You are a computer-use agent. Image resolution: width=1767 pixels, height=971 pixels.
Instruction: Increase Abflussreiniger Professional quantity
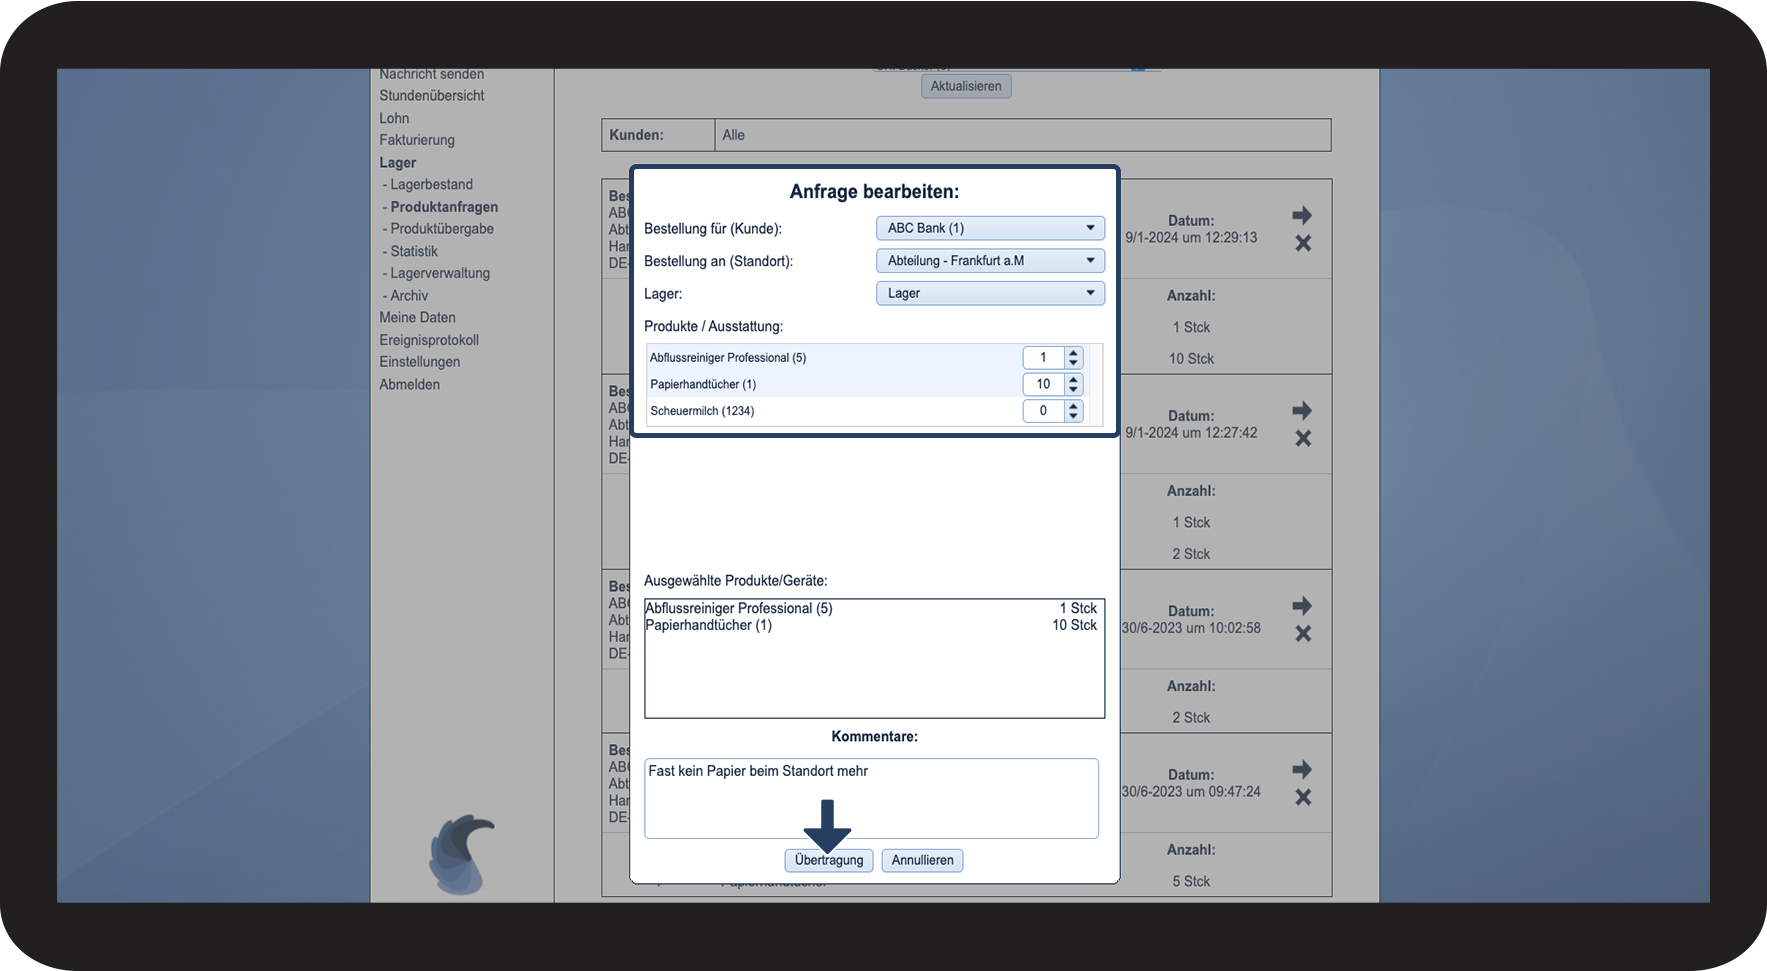click(x=1073, y=352)
